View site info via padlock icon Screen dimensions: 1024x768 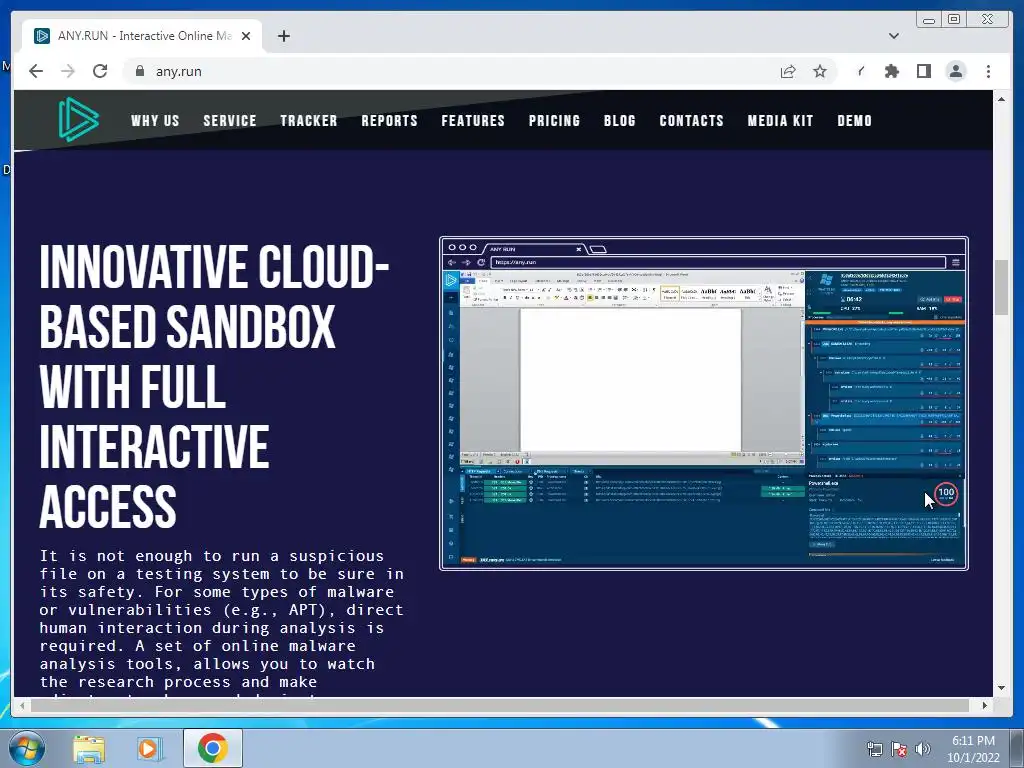coord(140,71)
